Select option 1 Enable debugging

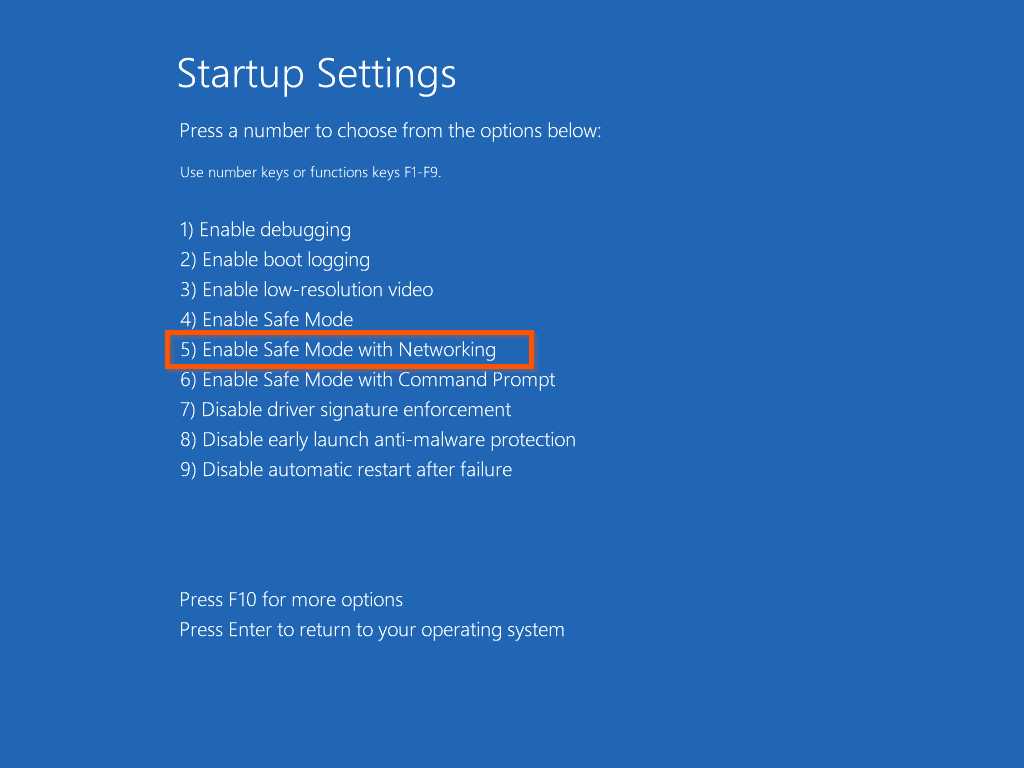[265, 230]
